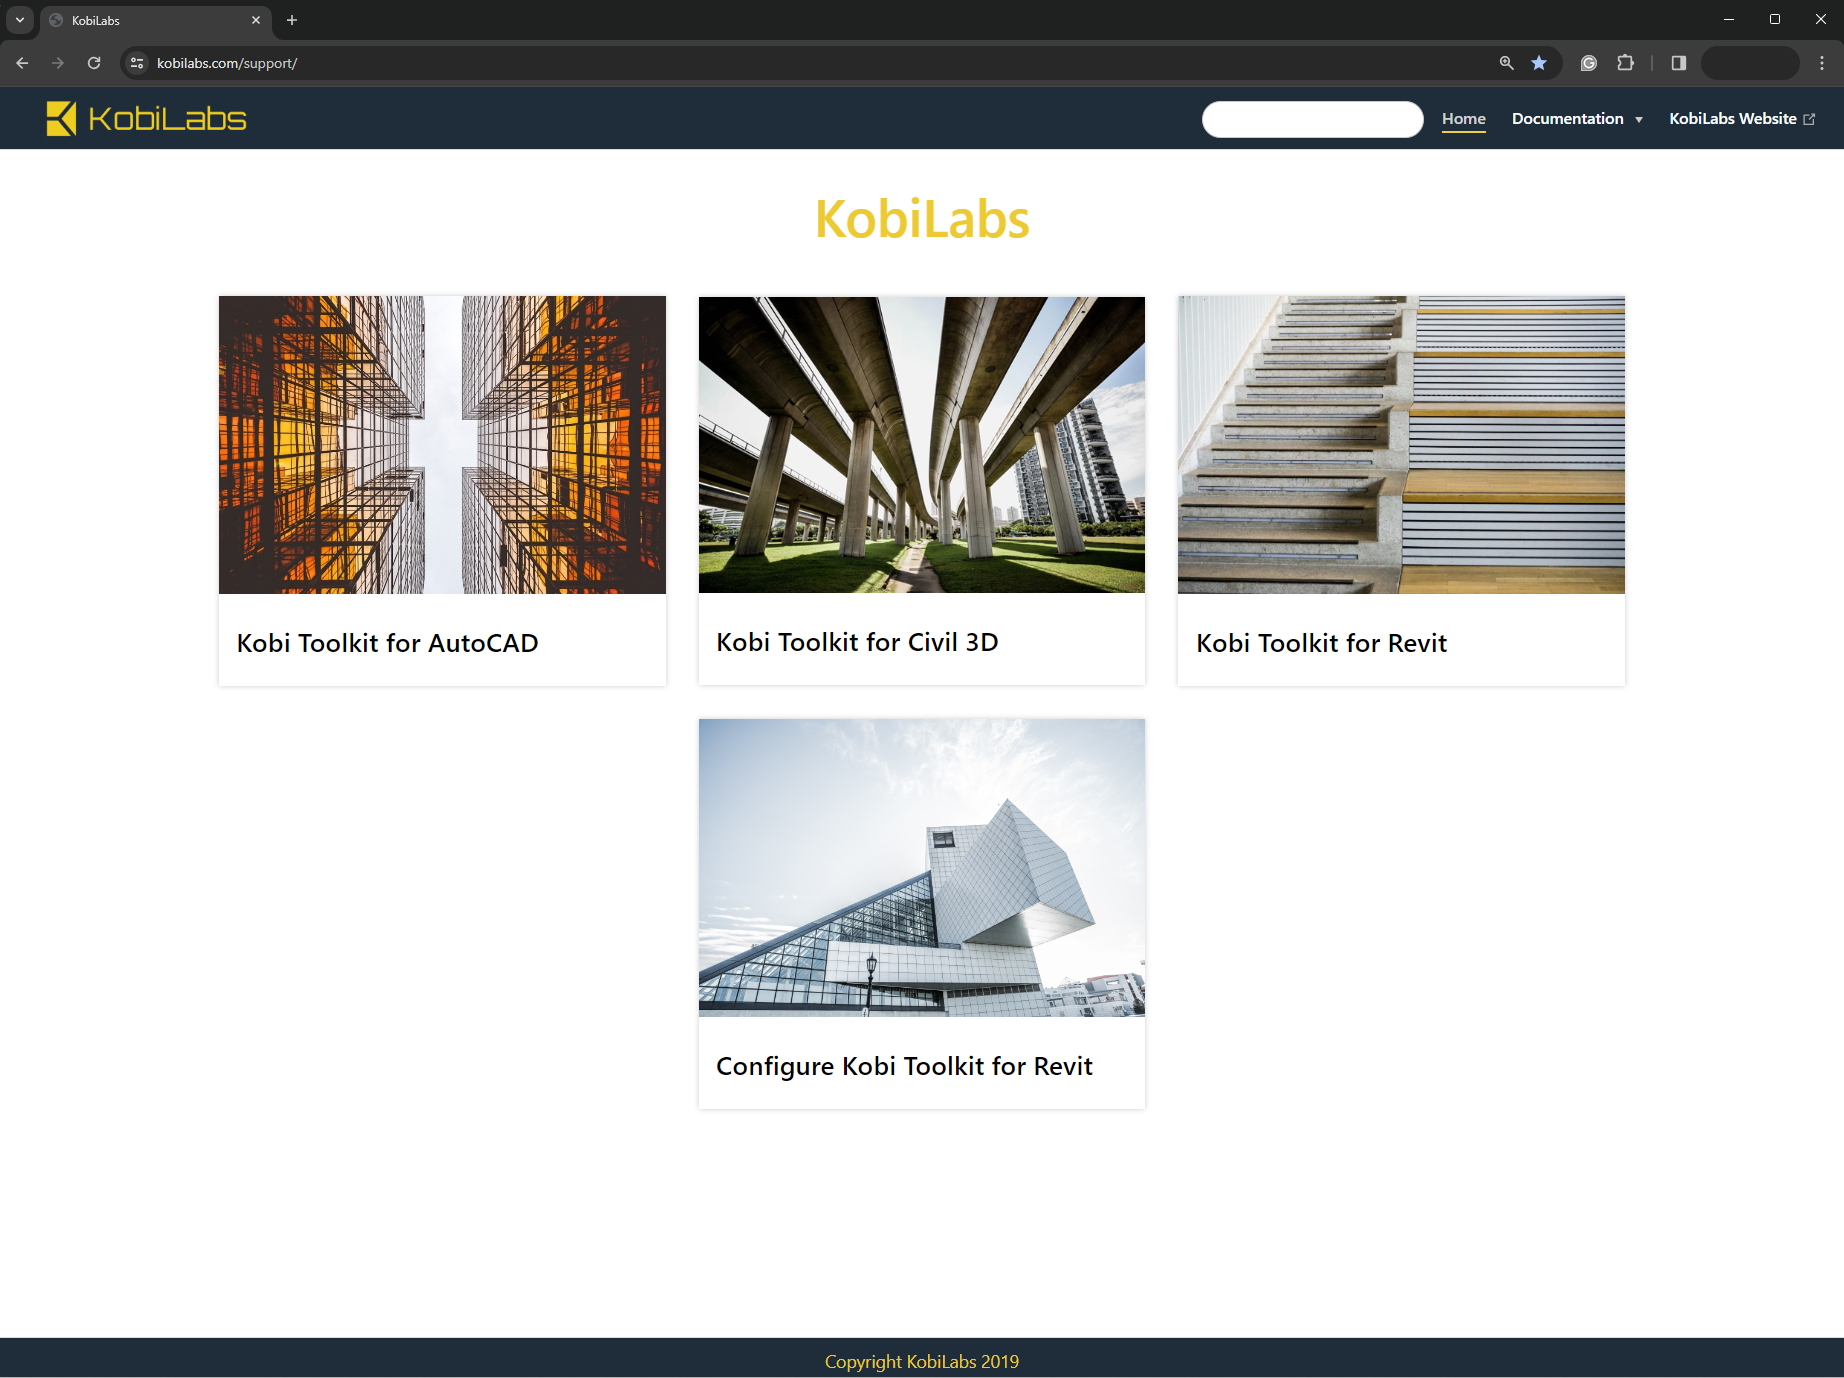1844x1378 pixels.
Task: Click inside the site search field
Action: tap(1312, 119)
